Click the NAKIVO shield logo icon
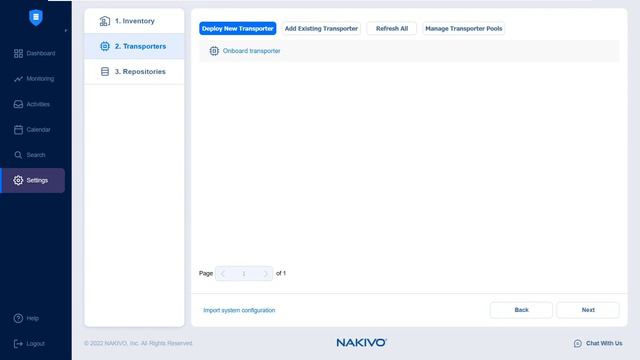This screenshot has height=360, width=640. tap(36, 17)
